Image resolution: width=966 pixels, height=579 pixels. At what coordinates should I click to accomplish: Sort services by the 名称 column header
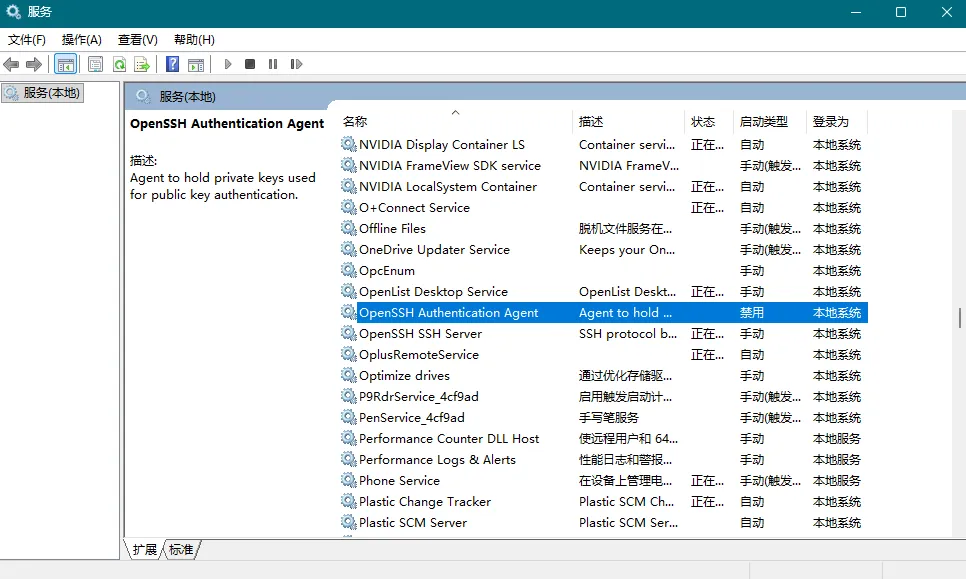(355, 122)
